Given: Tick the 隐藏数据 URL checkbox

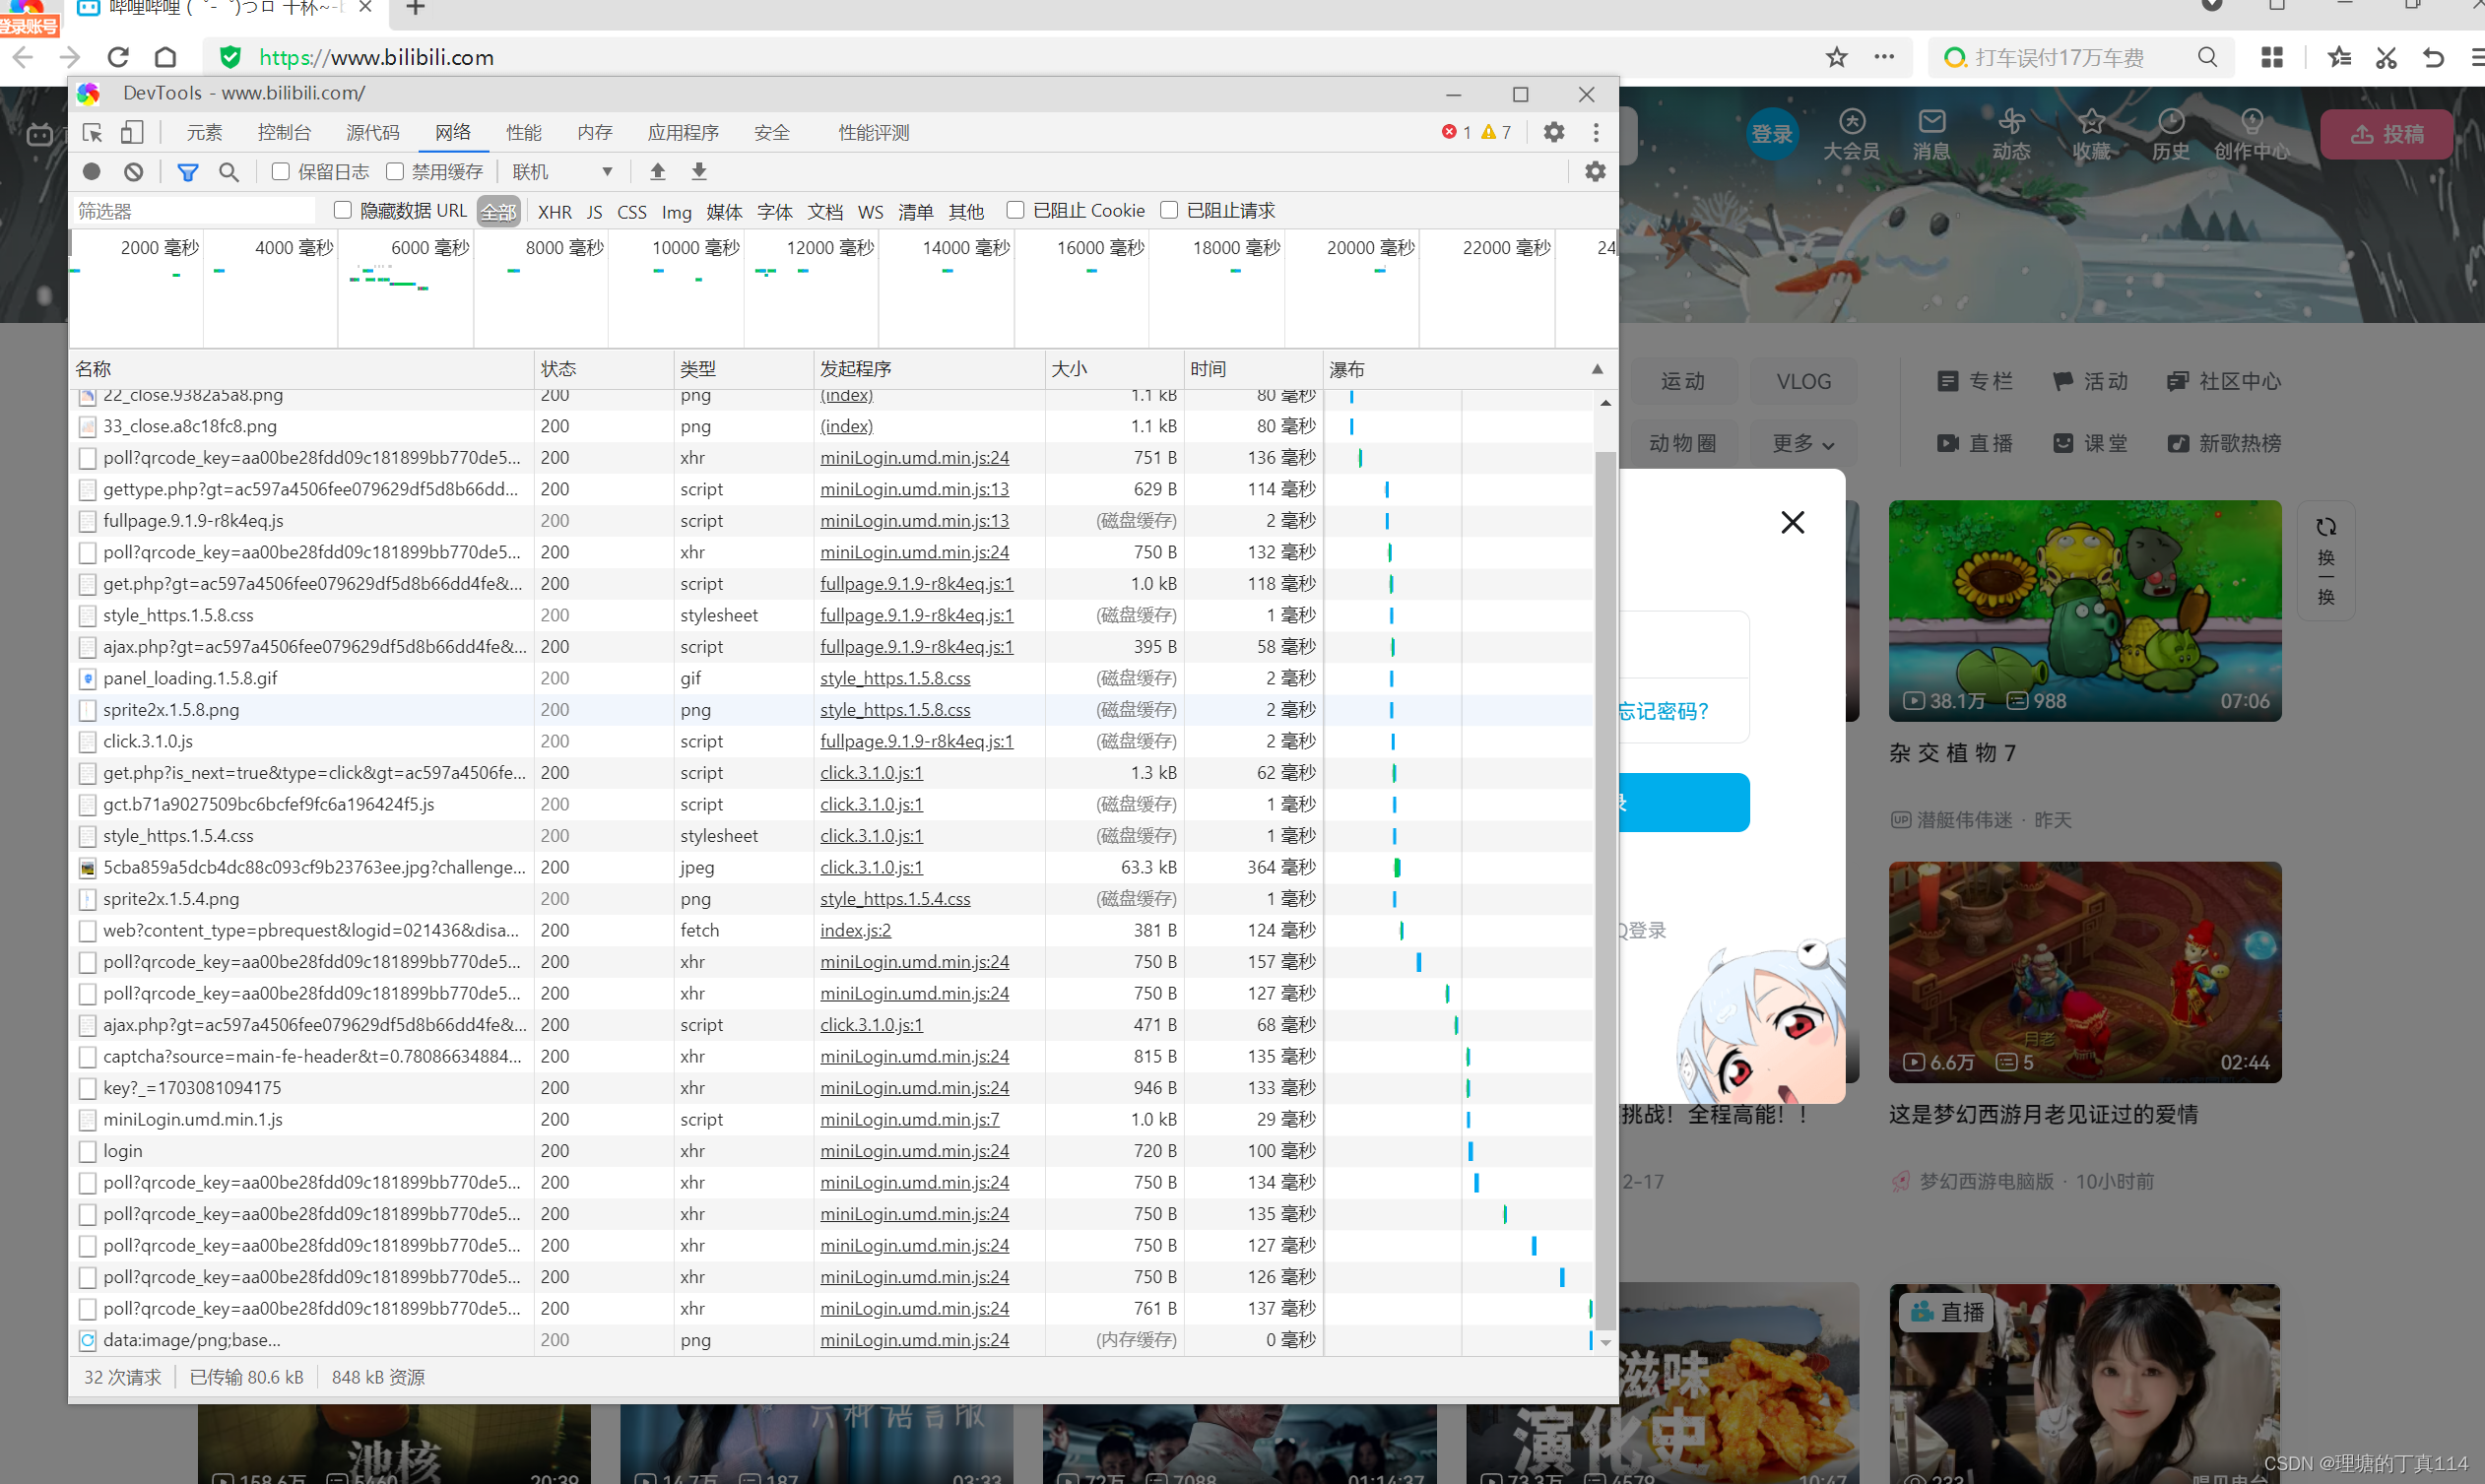Looking at the screenshot, I should pos(343,210).
